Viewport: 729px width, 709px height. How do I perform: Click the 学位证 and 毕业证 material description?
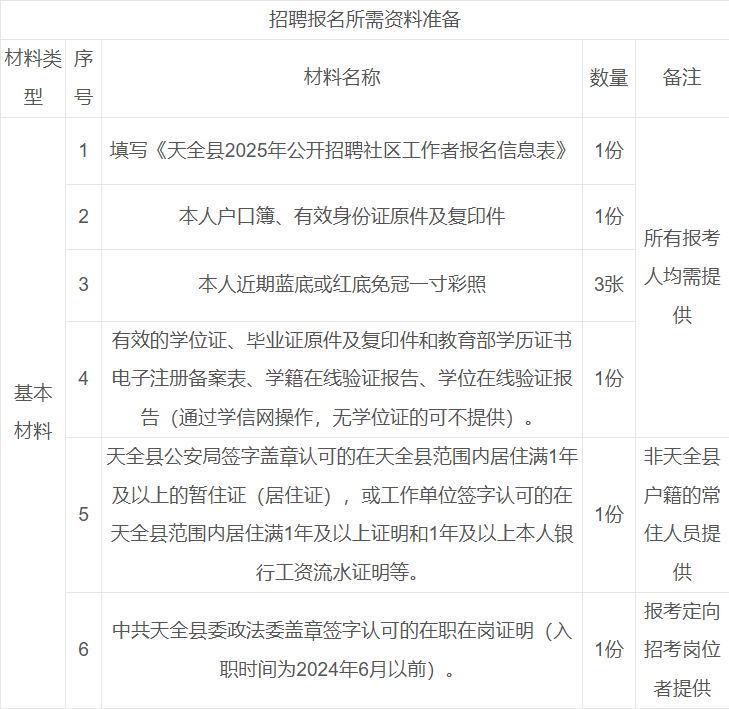click(342, 379)
